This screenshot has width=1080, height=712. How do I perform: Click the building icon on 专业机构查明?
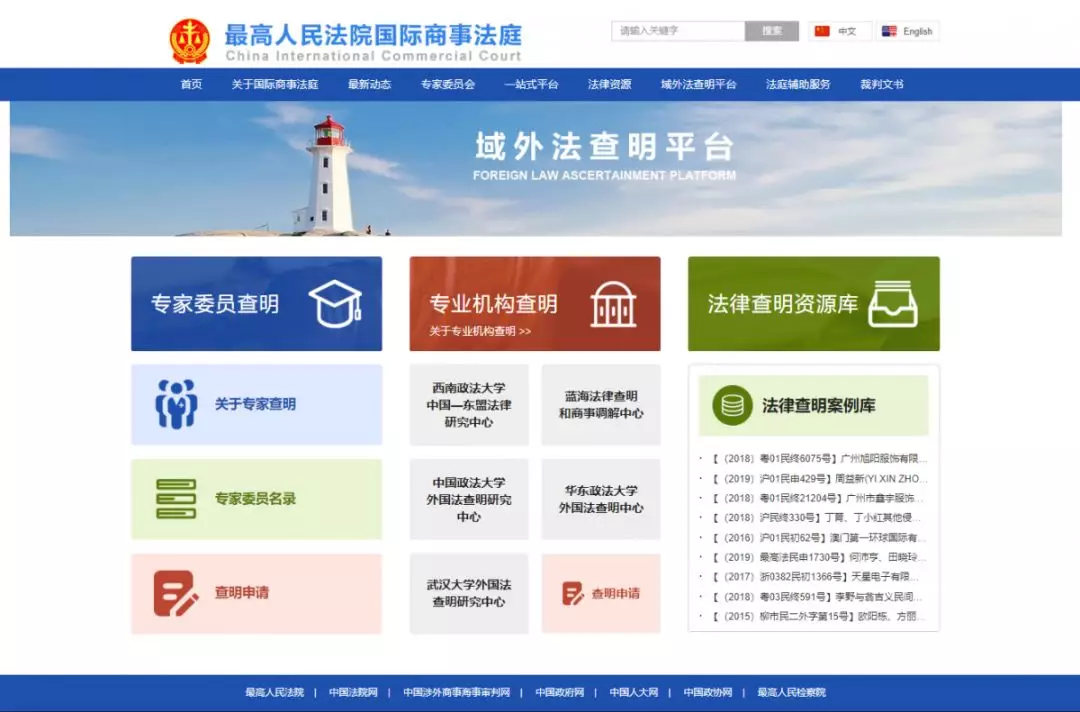pos(613,304)
